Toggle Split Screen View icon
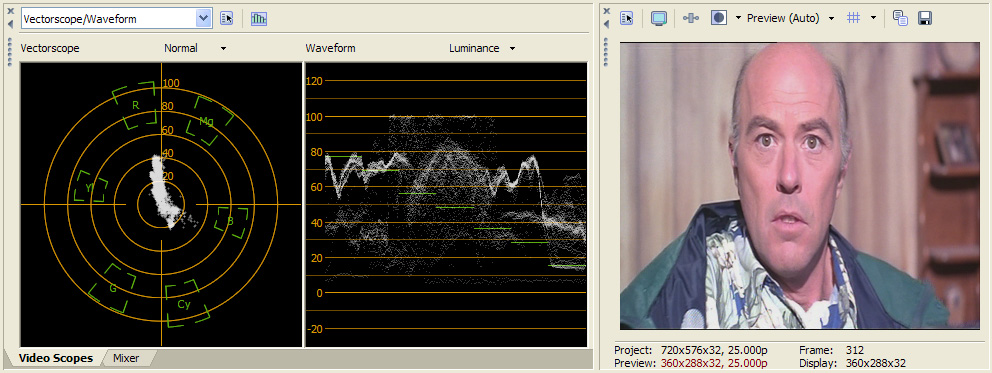This screenshot has width=992, height=373. click(719, 18)
